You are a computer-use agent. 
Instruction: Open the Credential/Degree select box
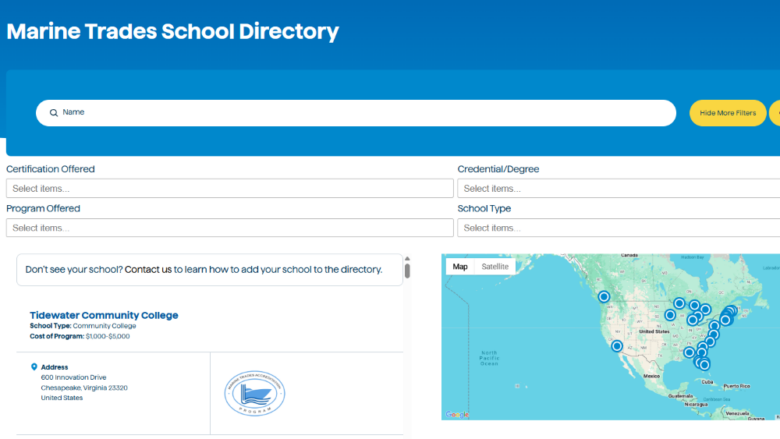point(618,188)
